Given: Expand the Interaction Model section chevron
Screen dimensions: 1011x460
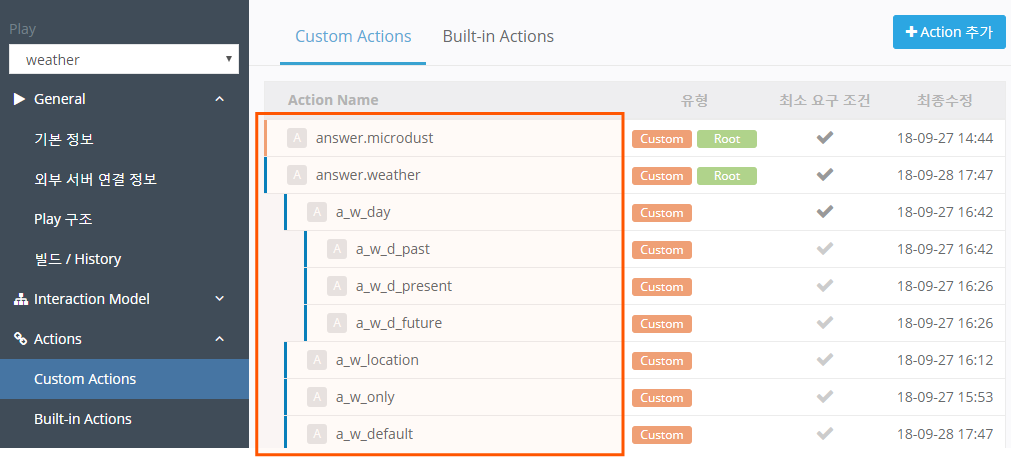Looking at the screenshot, I should coord(220,299).
